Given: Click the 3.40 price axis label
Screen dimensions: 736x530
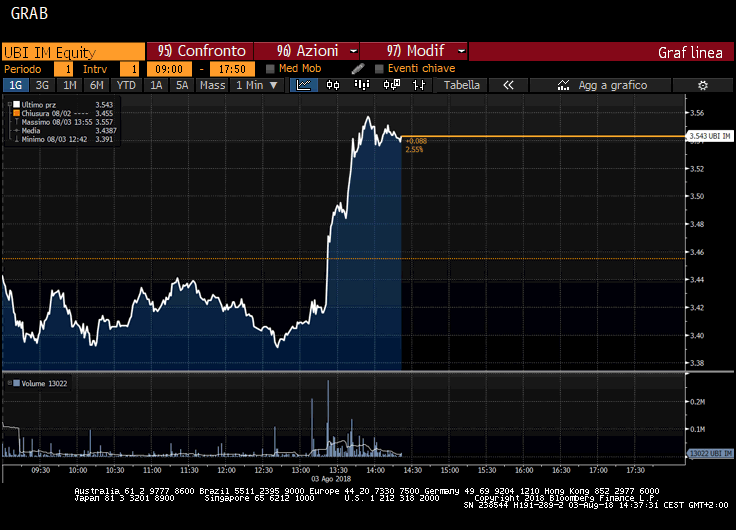Looking at the screenshot, I should click(x=697, y=335).
